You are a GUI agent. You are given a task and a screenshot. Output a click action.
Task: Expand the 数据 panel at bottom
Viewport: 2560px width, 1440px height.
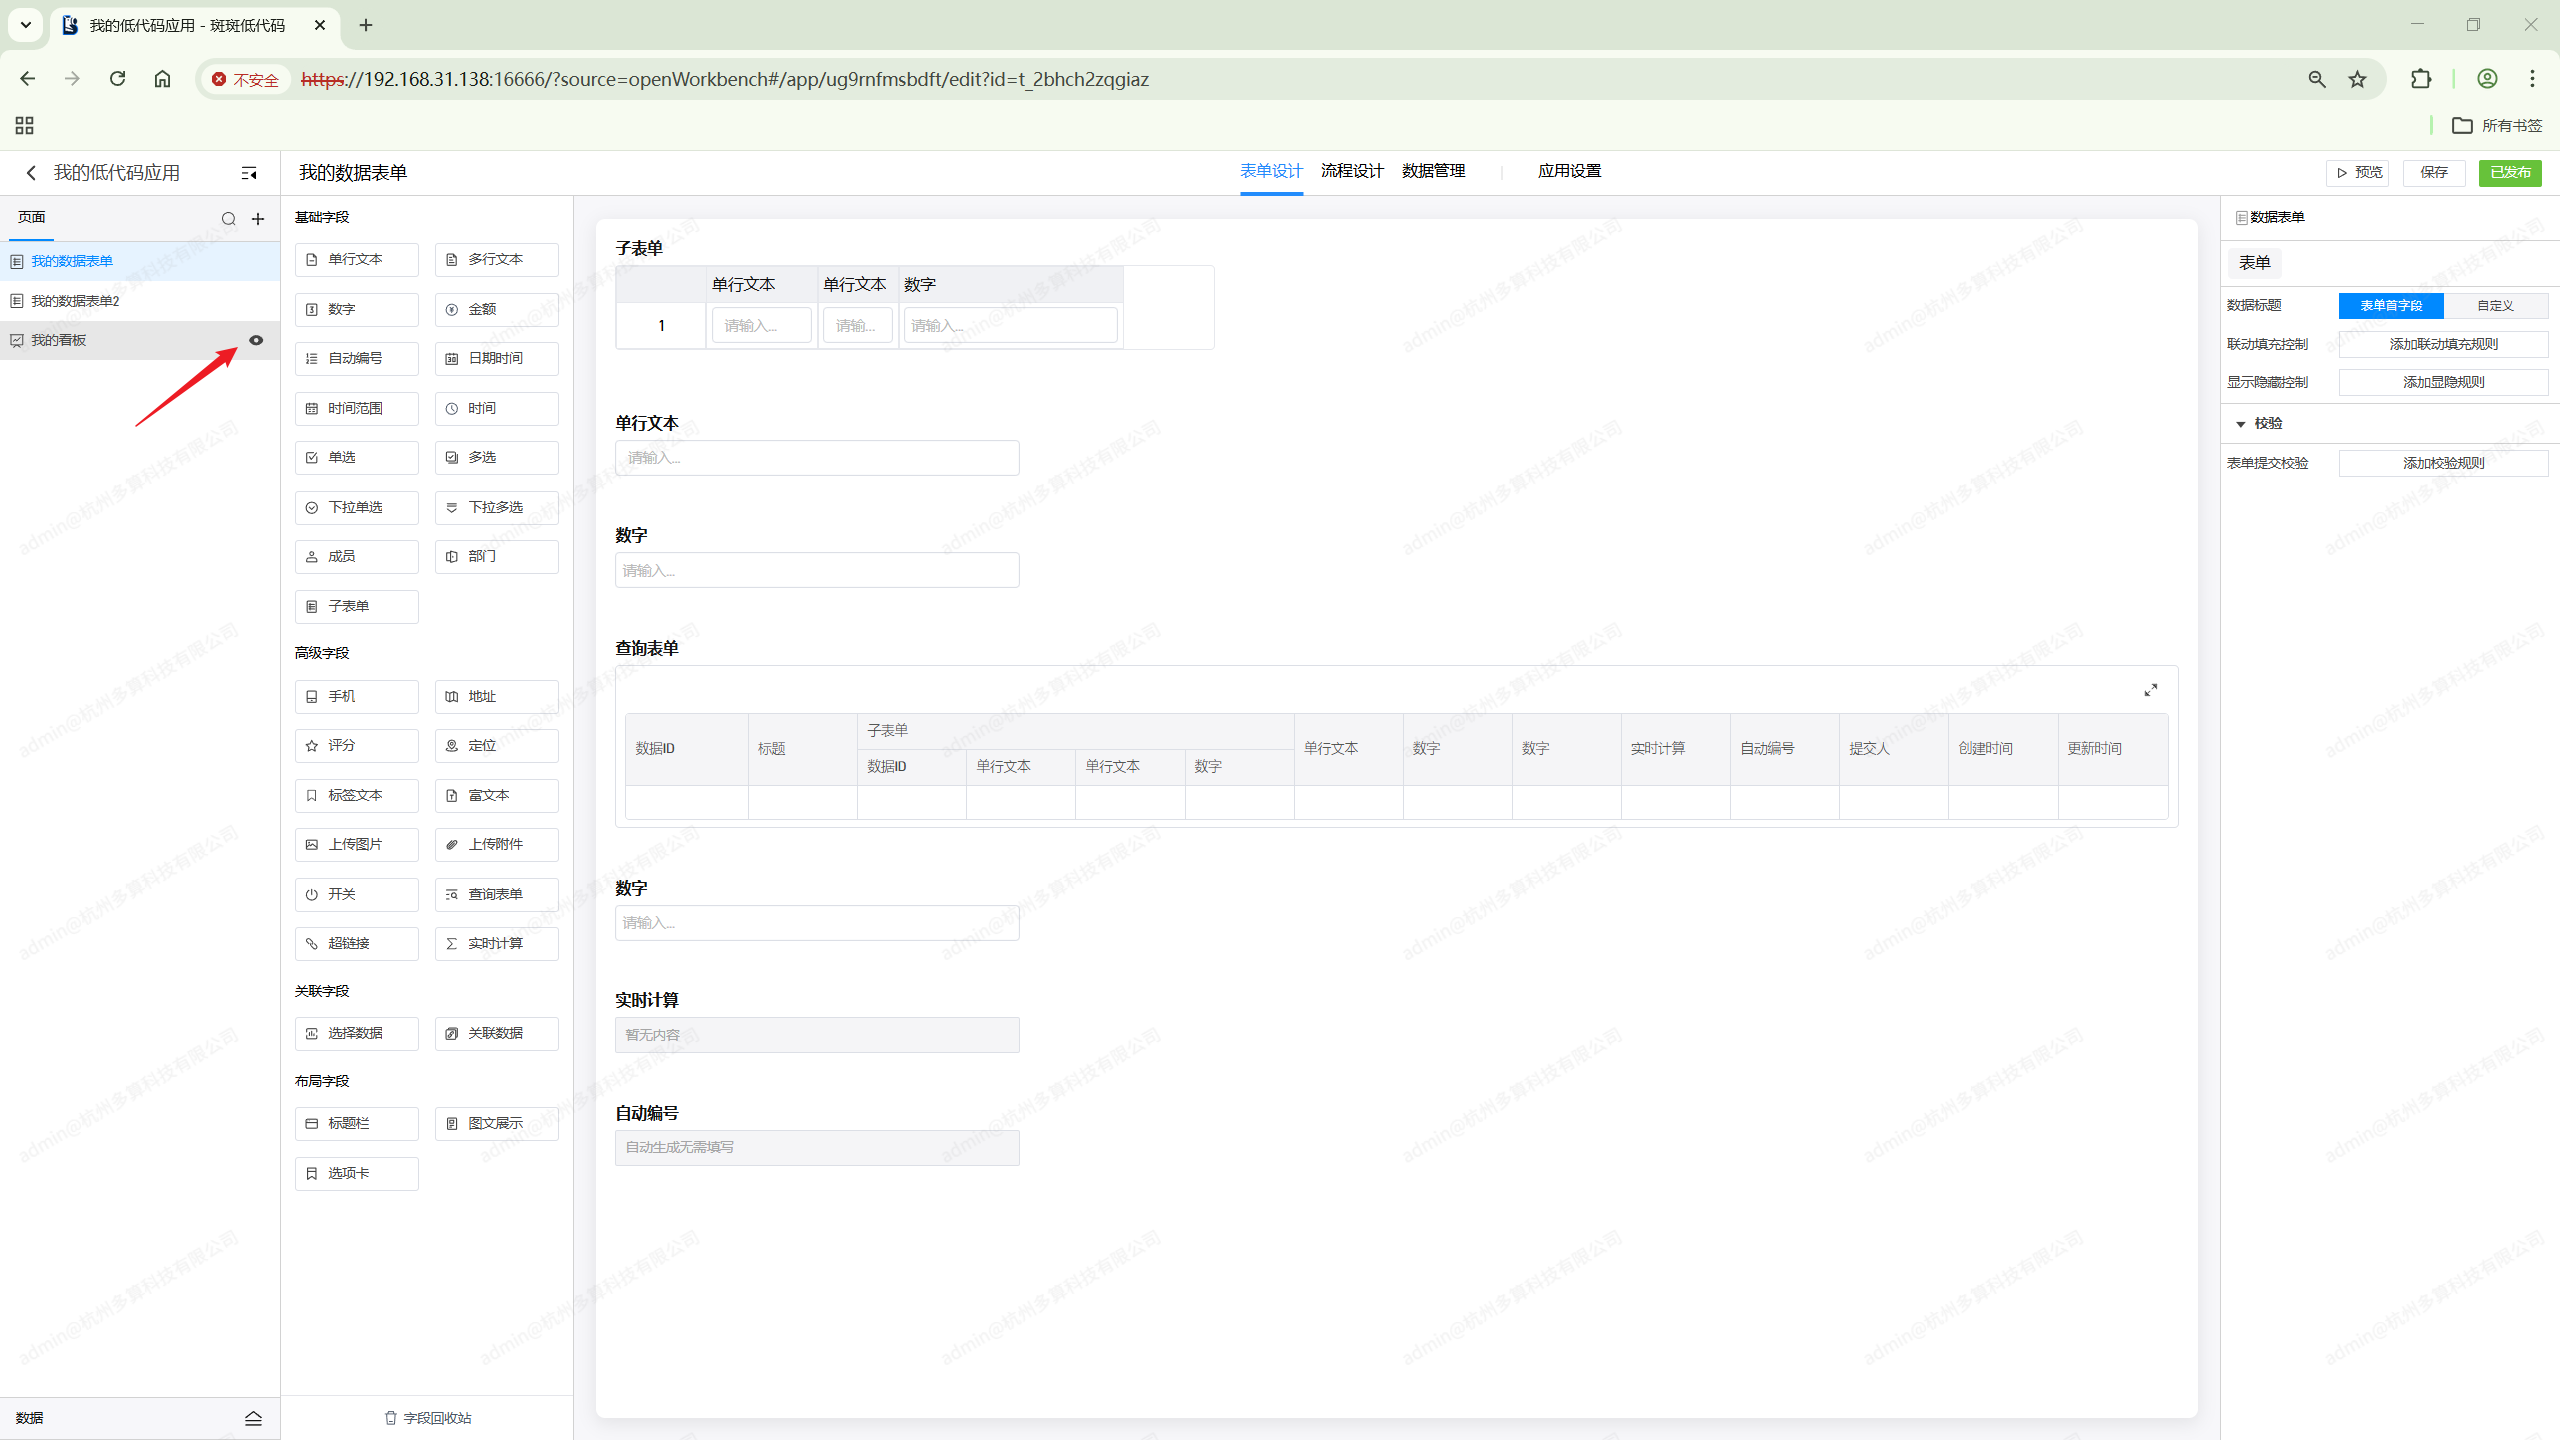(253, 1418)
